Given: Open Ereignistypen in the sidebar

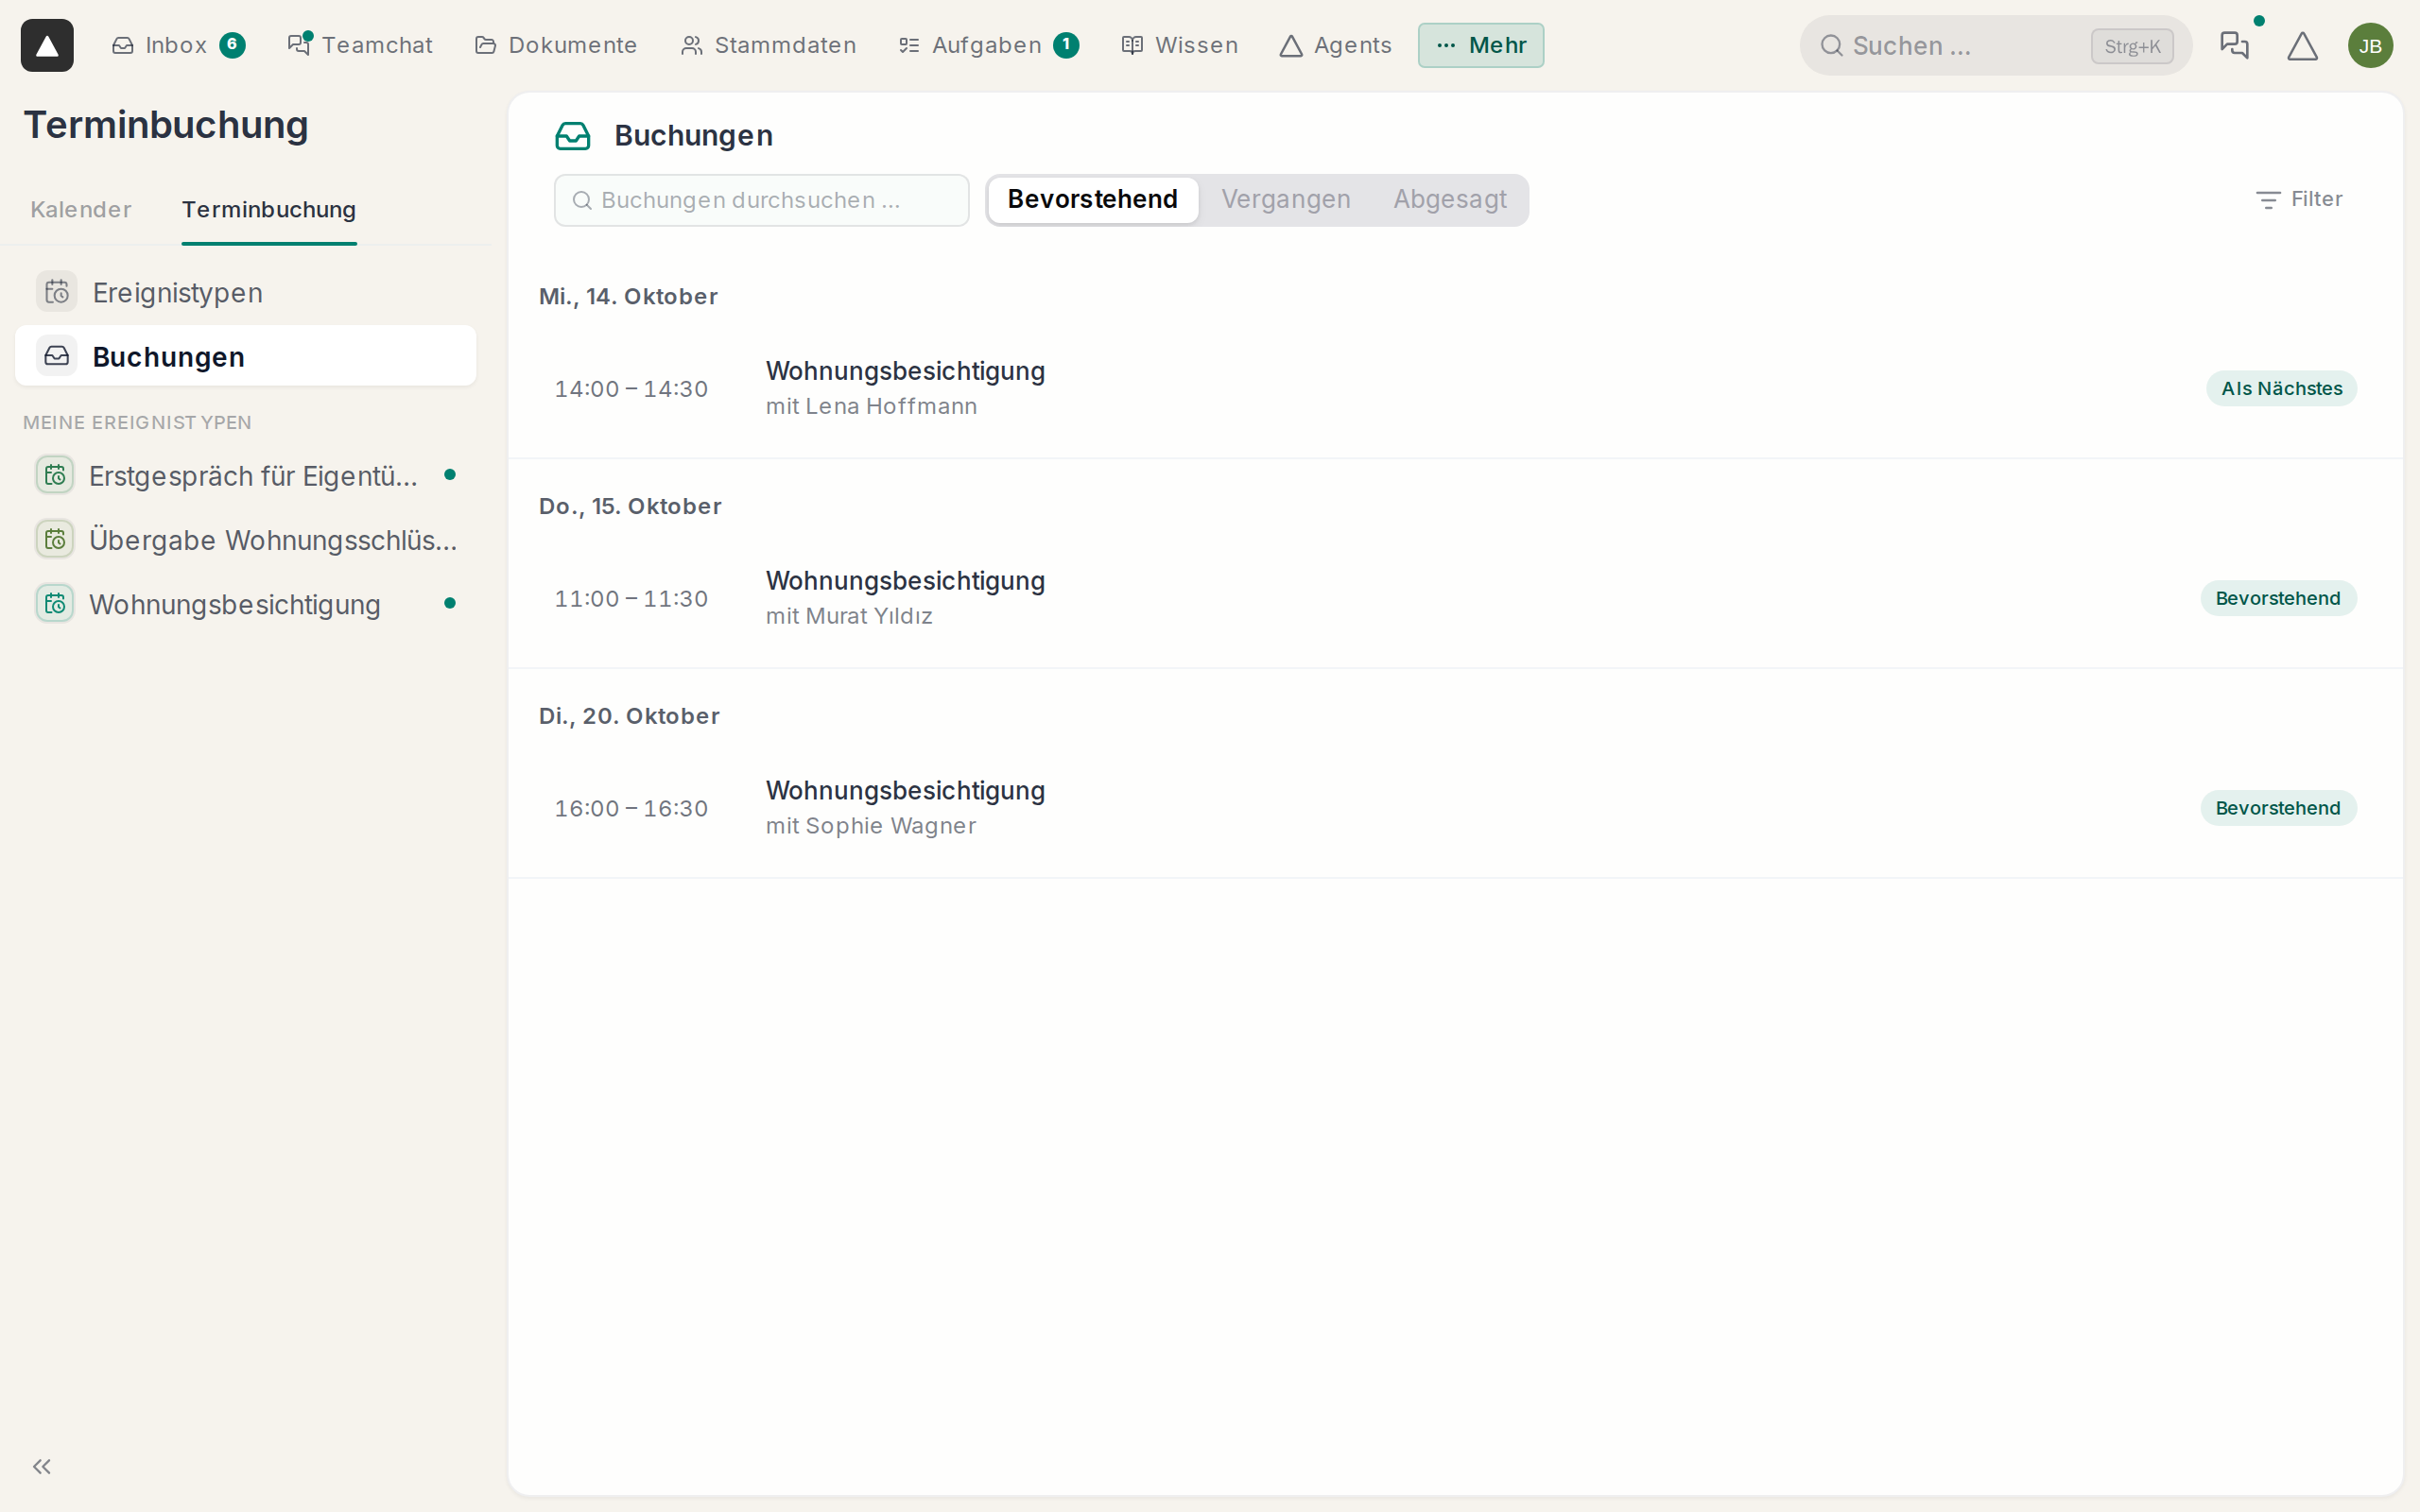Looking at the screenshot, I should [x=246, y=292].
